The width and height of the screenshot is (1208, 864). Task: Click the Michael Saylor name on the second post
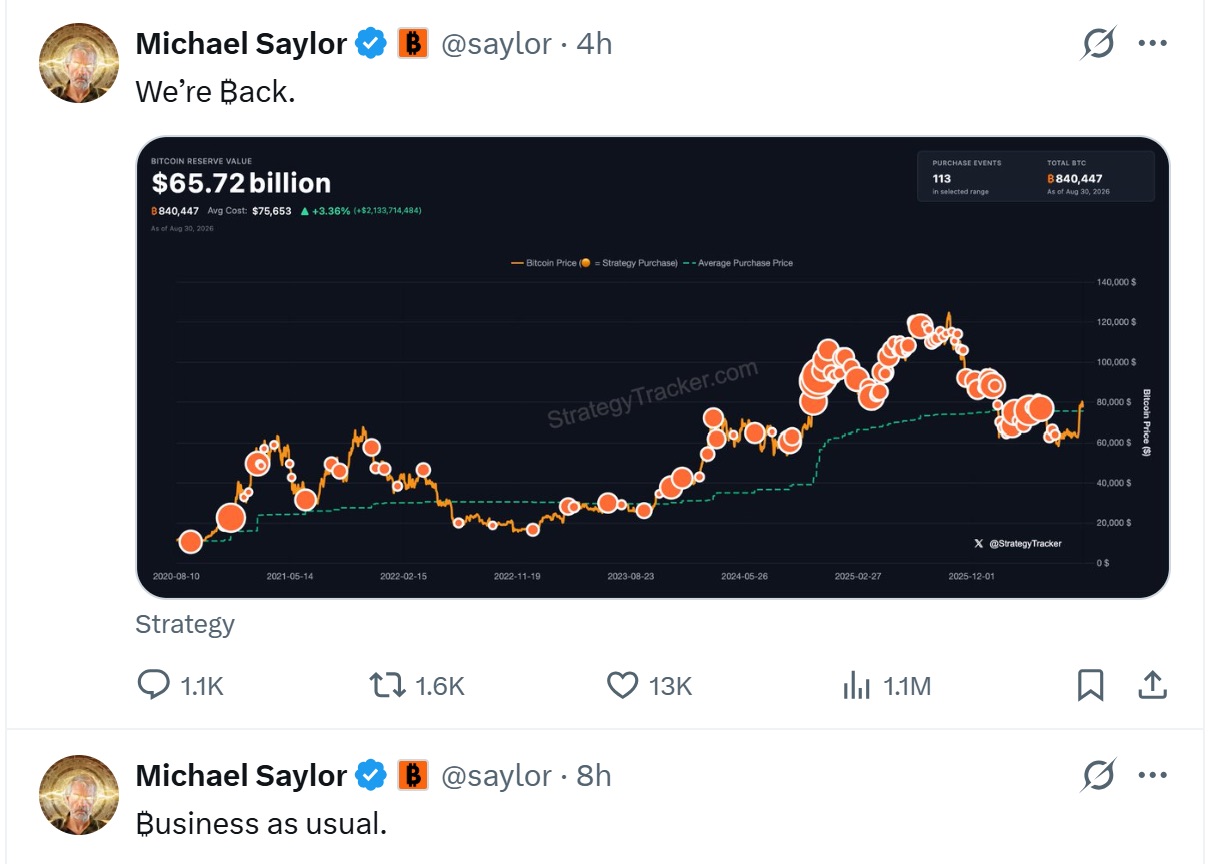click(241, 775)
